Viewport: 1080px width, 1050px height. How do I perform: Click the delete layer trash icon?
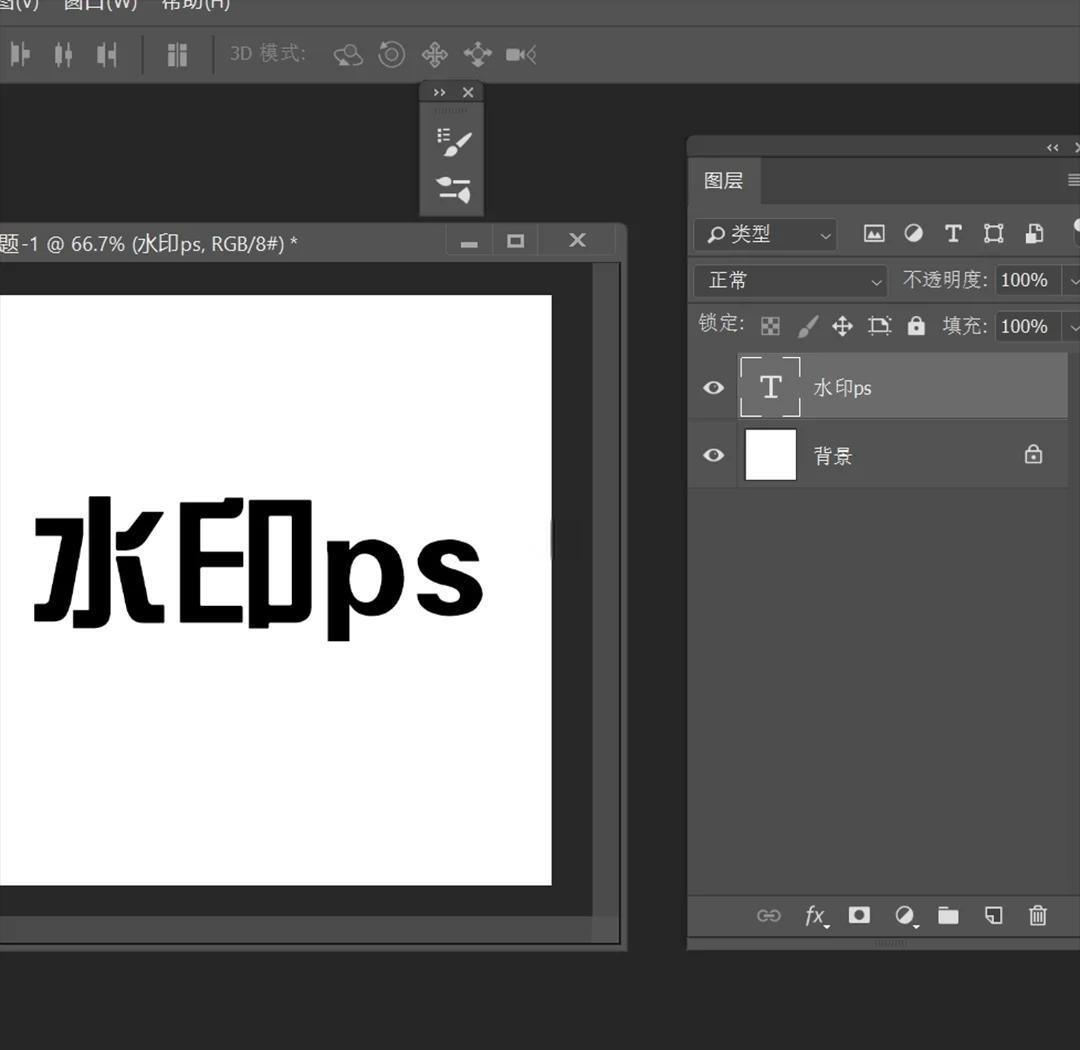(x=1038, y=915)
